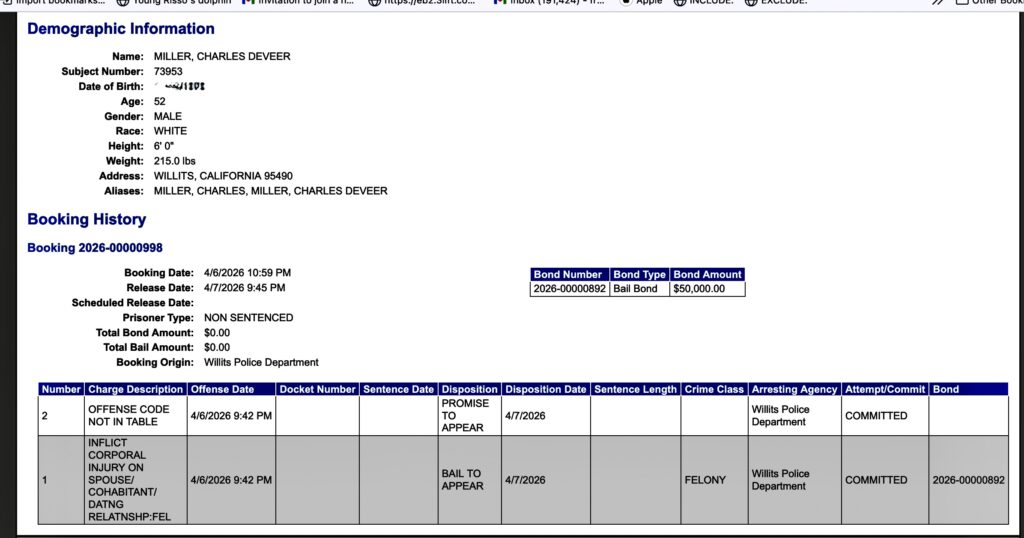
Task: Select the Charge Description column header
Action: pos(135,389)
